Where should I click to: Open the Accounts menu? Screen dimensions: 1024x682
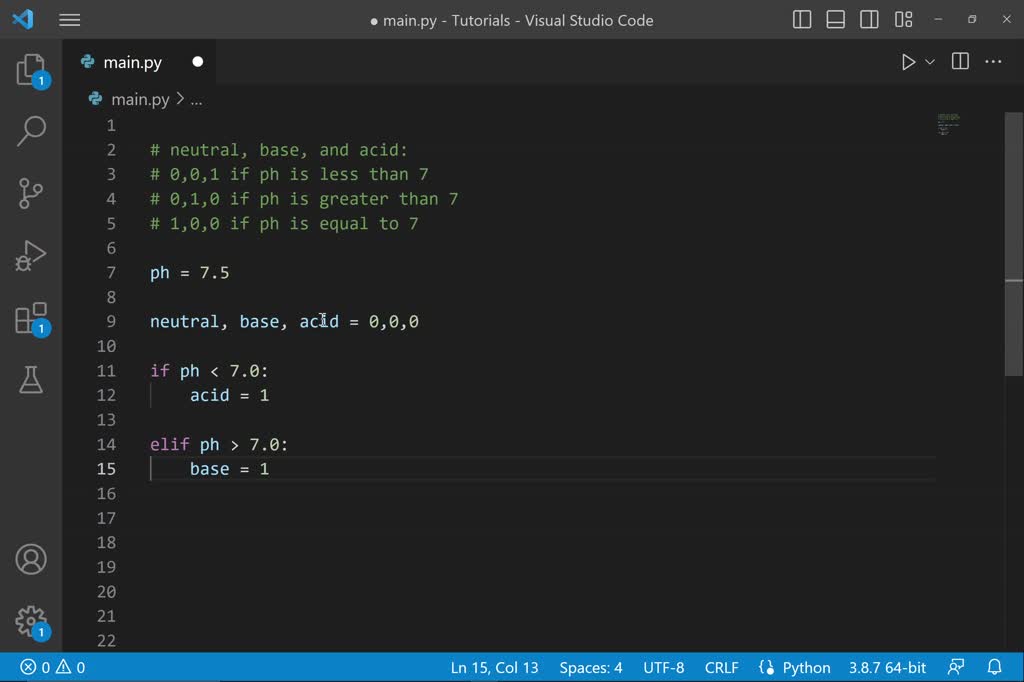tap(31, 559)
